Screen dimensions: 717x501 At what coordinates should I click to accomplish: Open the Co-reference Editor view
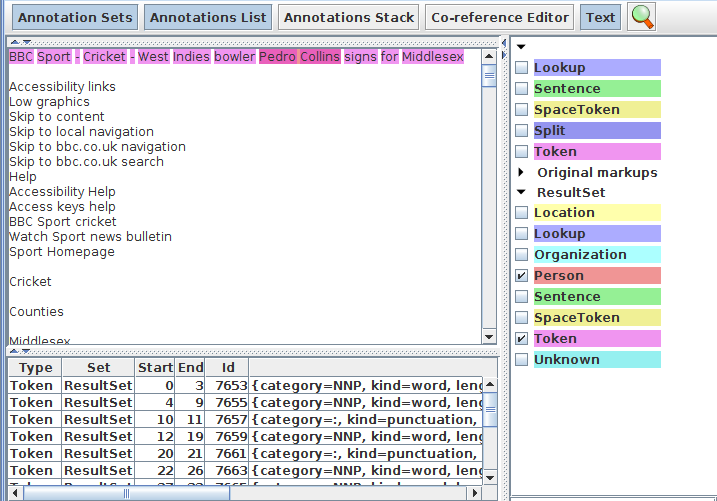pyautogui.click(x=500, y=17)
